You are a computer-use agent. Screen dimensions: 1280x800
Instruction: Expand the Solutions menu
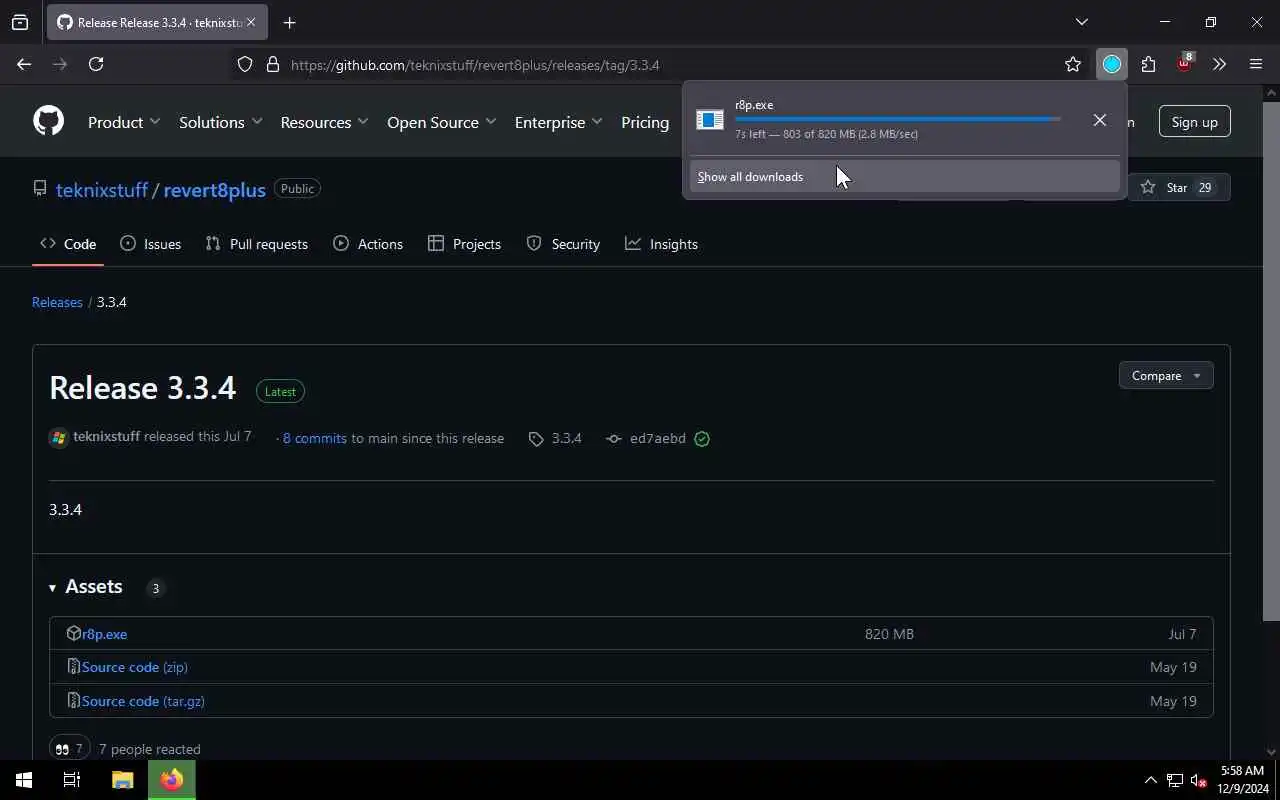point(221,122)
